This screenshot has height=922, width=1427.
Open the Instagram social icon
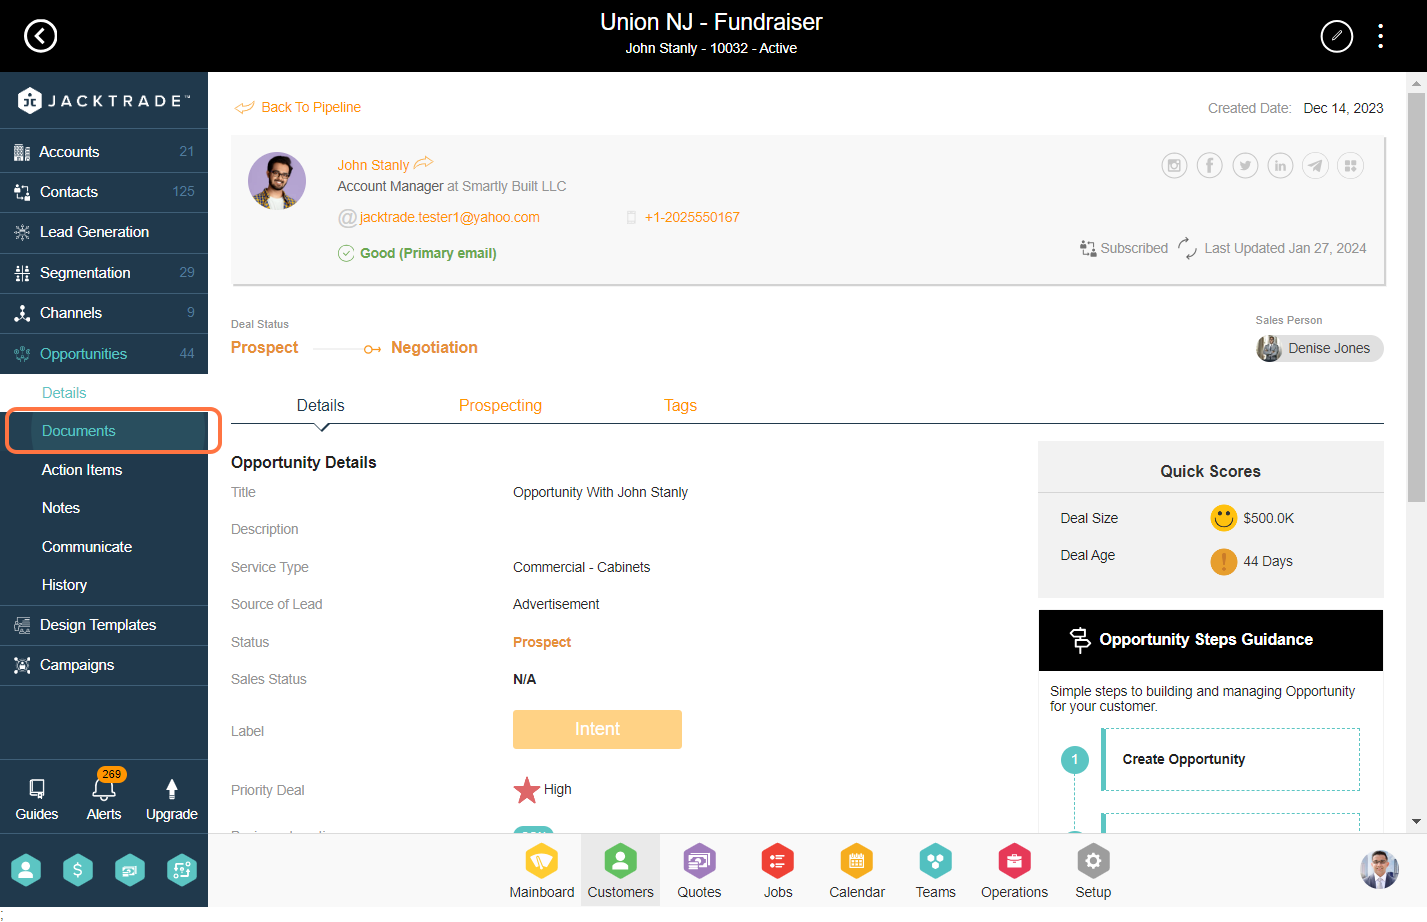click(1174, 166)
